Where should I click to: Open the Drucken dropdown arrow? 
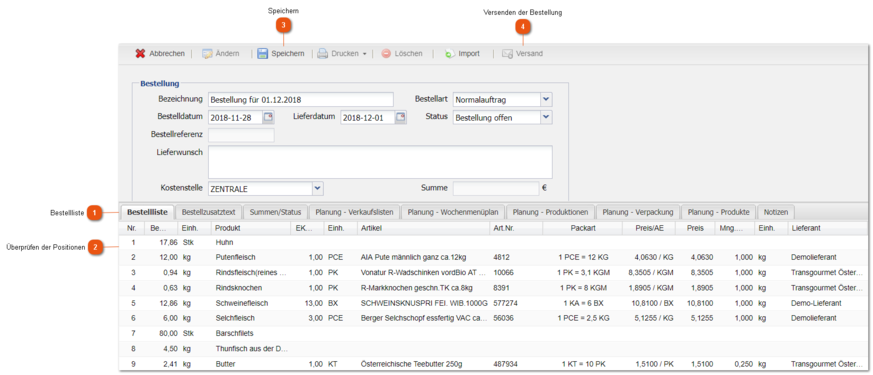tap(364, 55)
